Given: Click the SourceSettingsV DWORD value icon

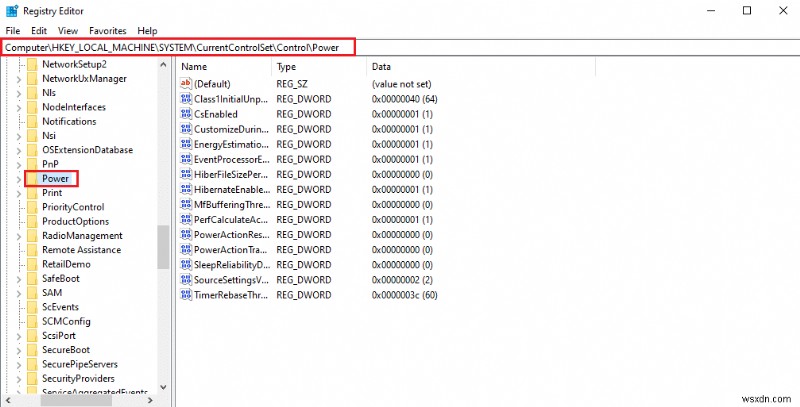Looking at the screenshot, I should (185, 280).
